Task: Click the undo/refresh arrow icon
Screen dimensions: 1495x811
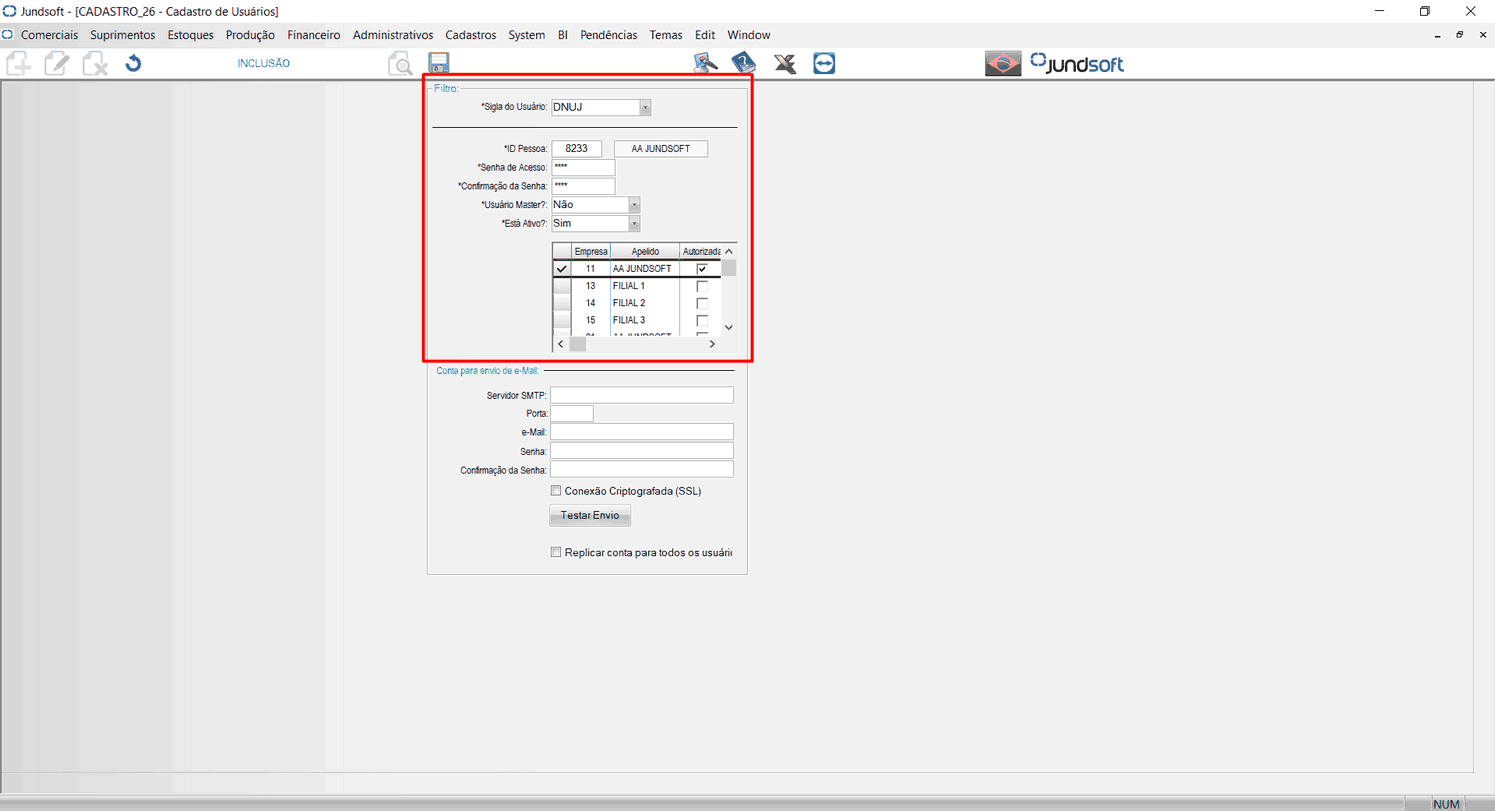Action: pyautogui.click(x=133, y=64)
